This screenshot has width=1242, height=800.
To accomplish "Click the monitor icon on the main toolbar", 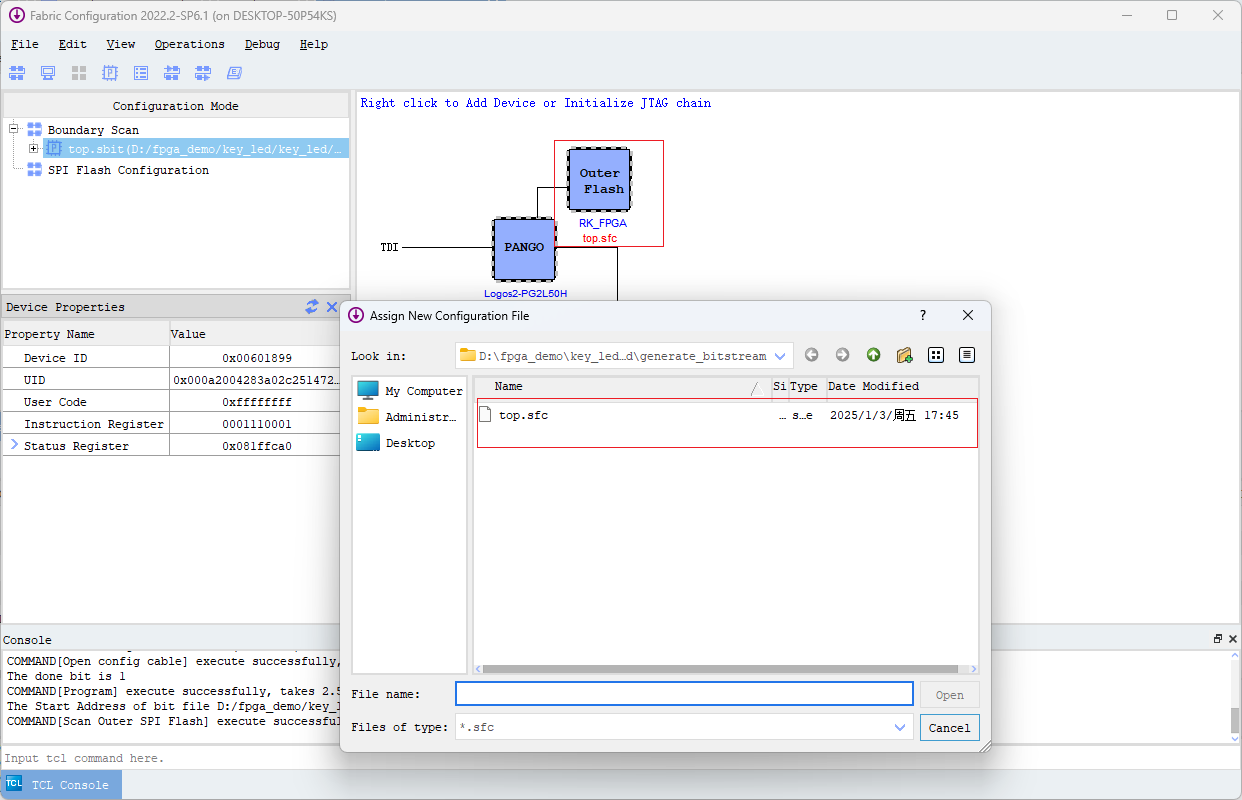I will [x=47, y=72].
